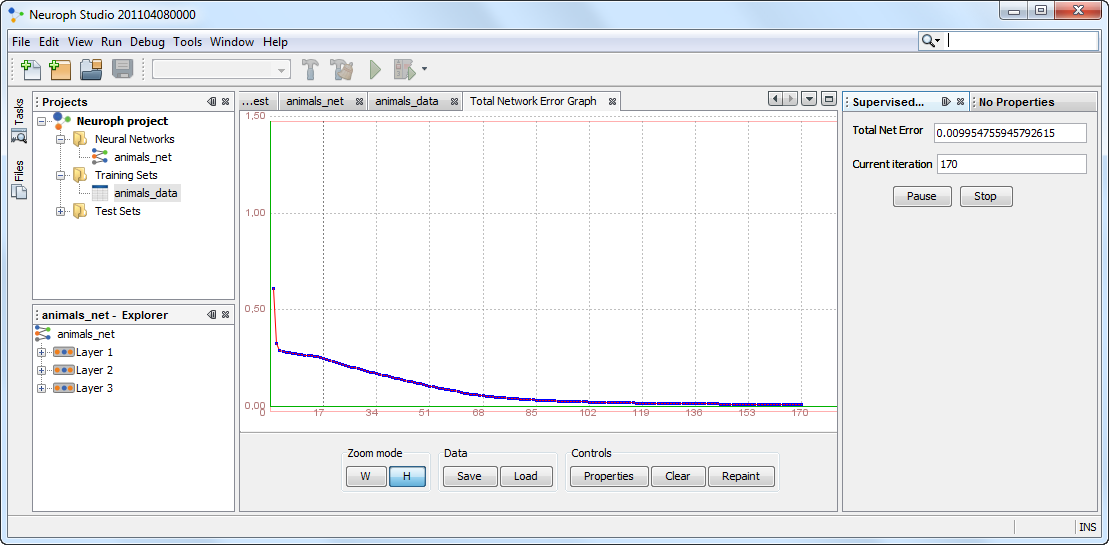This screenshot has height=545, width=1109.
Task: Click the New File toolbar icon
Action: [x=31, y=69]
